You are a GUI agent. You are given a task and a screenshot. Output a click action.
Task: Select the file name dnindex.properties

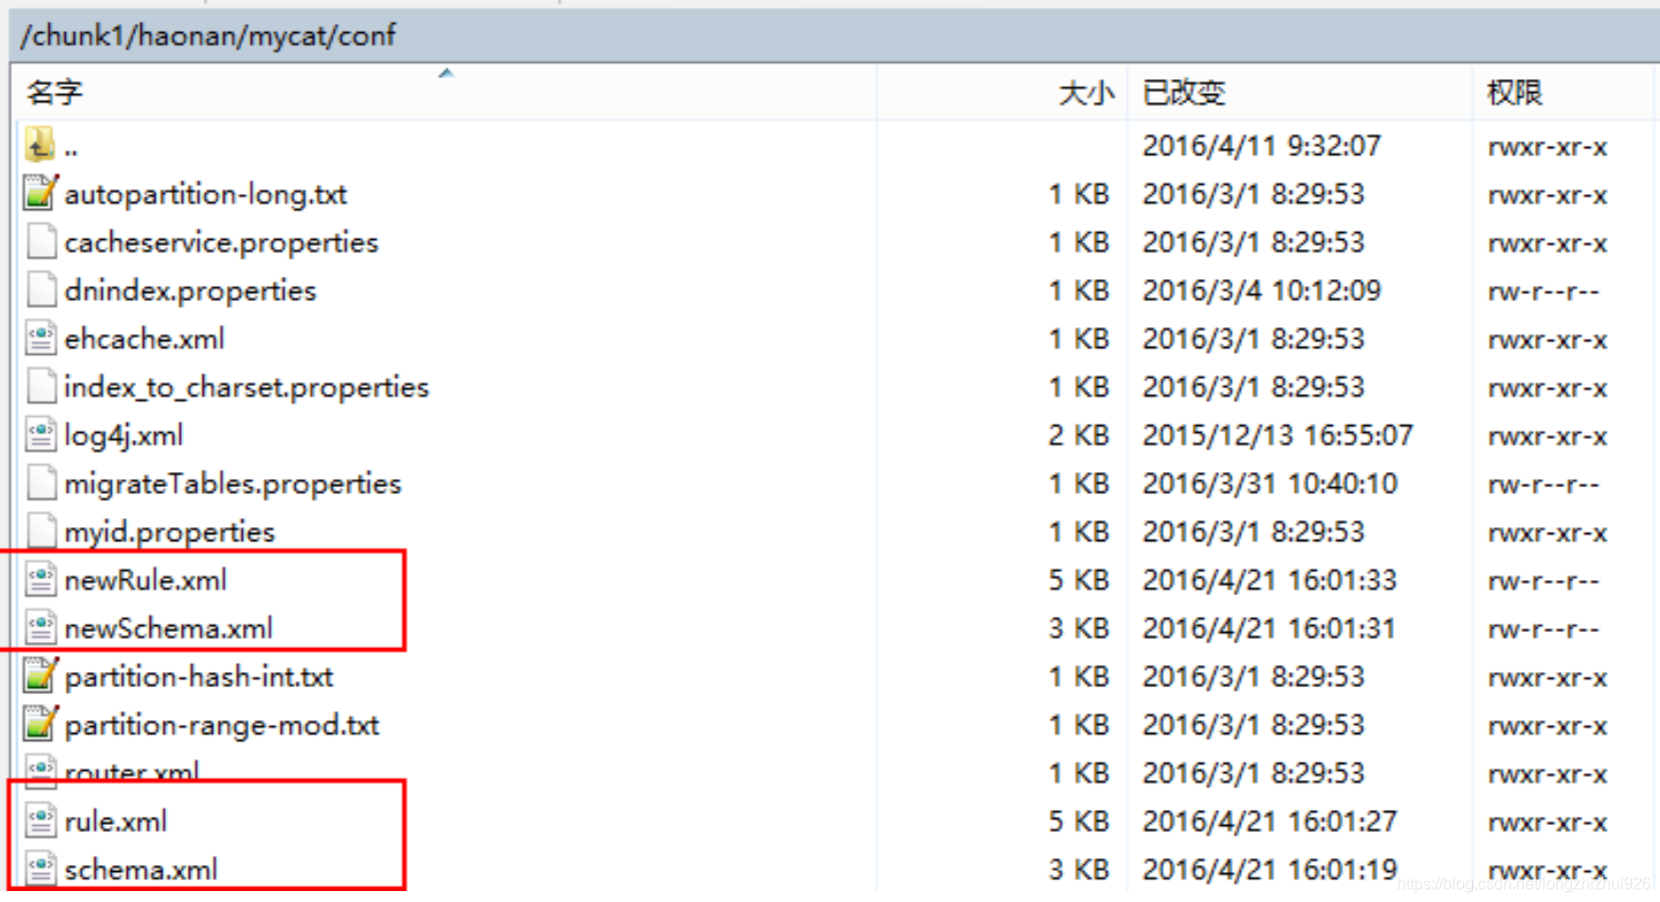coord(190,290)
